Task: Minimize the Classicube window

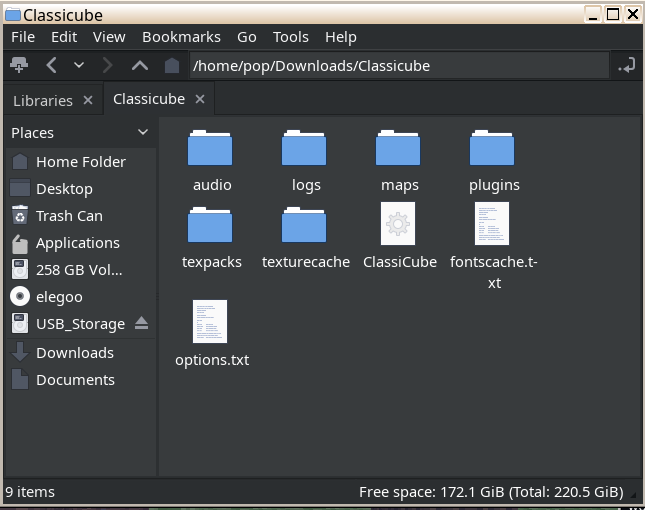Action: click(593, 14)
